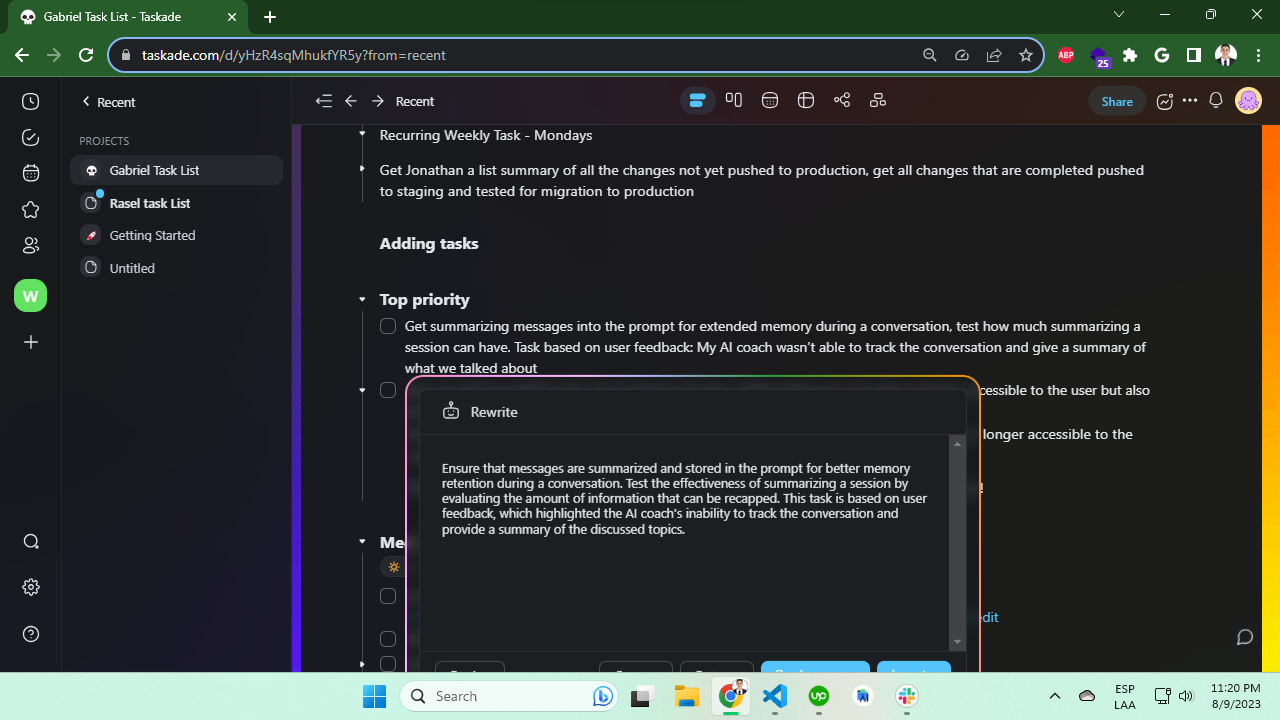1280x720 pixels.
Task: Open notifications bell icon
Action: (x=1216, y=100)
